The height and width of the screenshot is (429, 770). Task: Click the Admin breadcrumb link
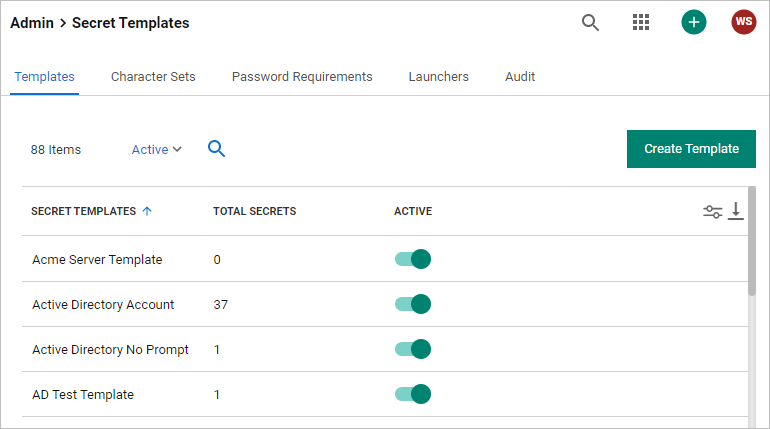[x=32, y=22]
